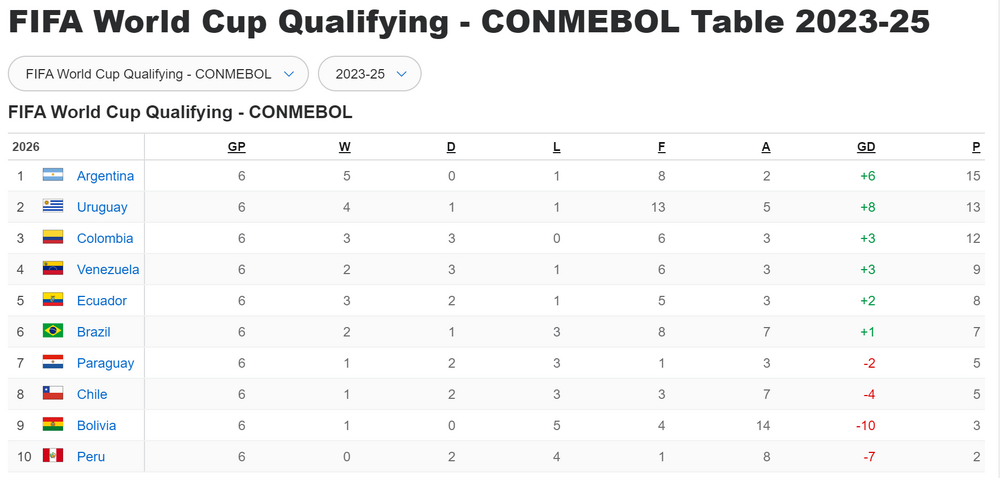Sort by the D draws column header
Image resolution: width=1000 pixels, height=478 pixels.
(x=451, y=147)
